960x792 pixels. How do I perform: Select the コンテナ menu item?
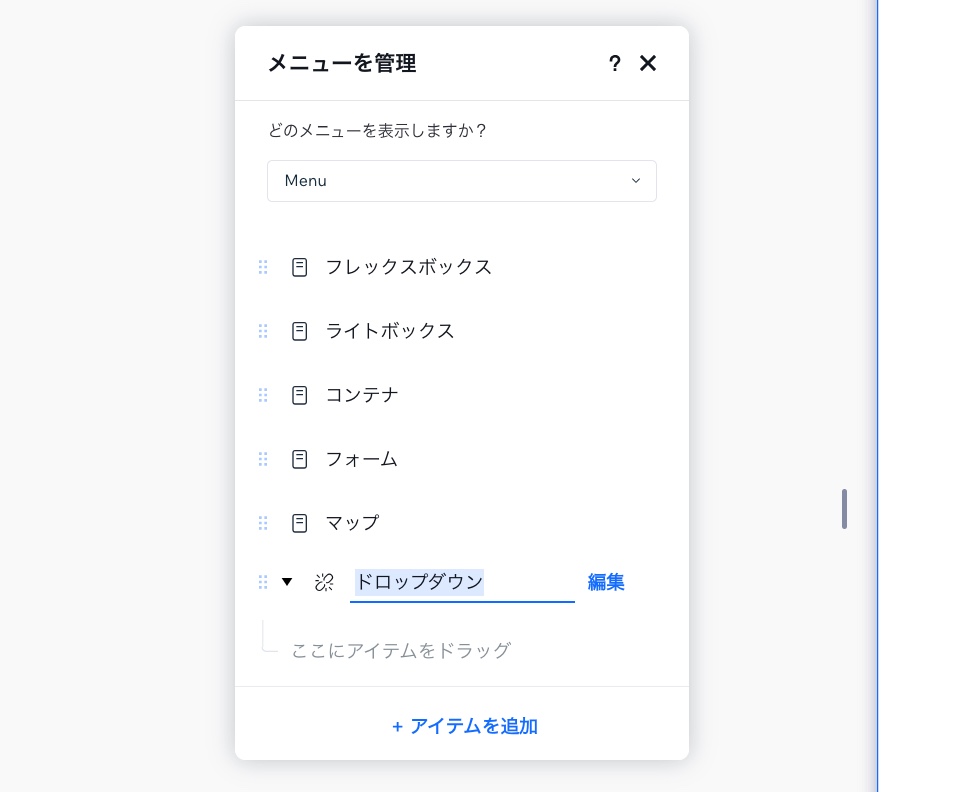coord(361,395)
